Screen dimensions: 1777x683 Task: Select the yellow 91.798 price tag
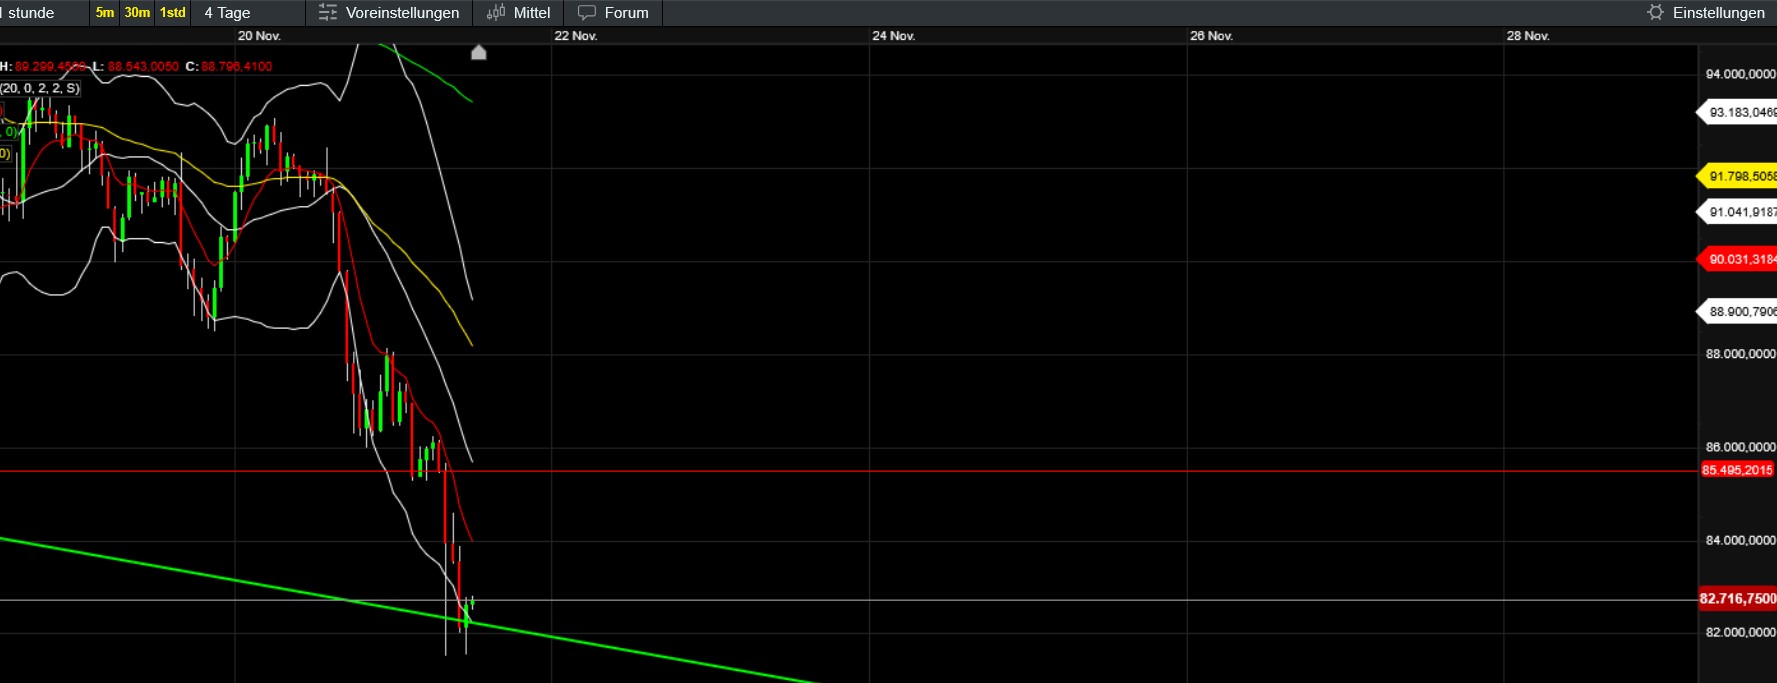pyautogui.click(x=1740, y=176)
